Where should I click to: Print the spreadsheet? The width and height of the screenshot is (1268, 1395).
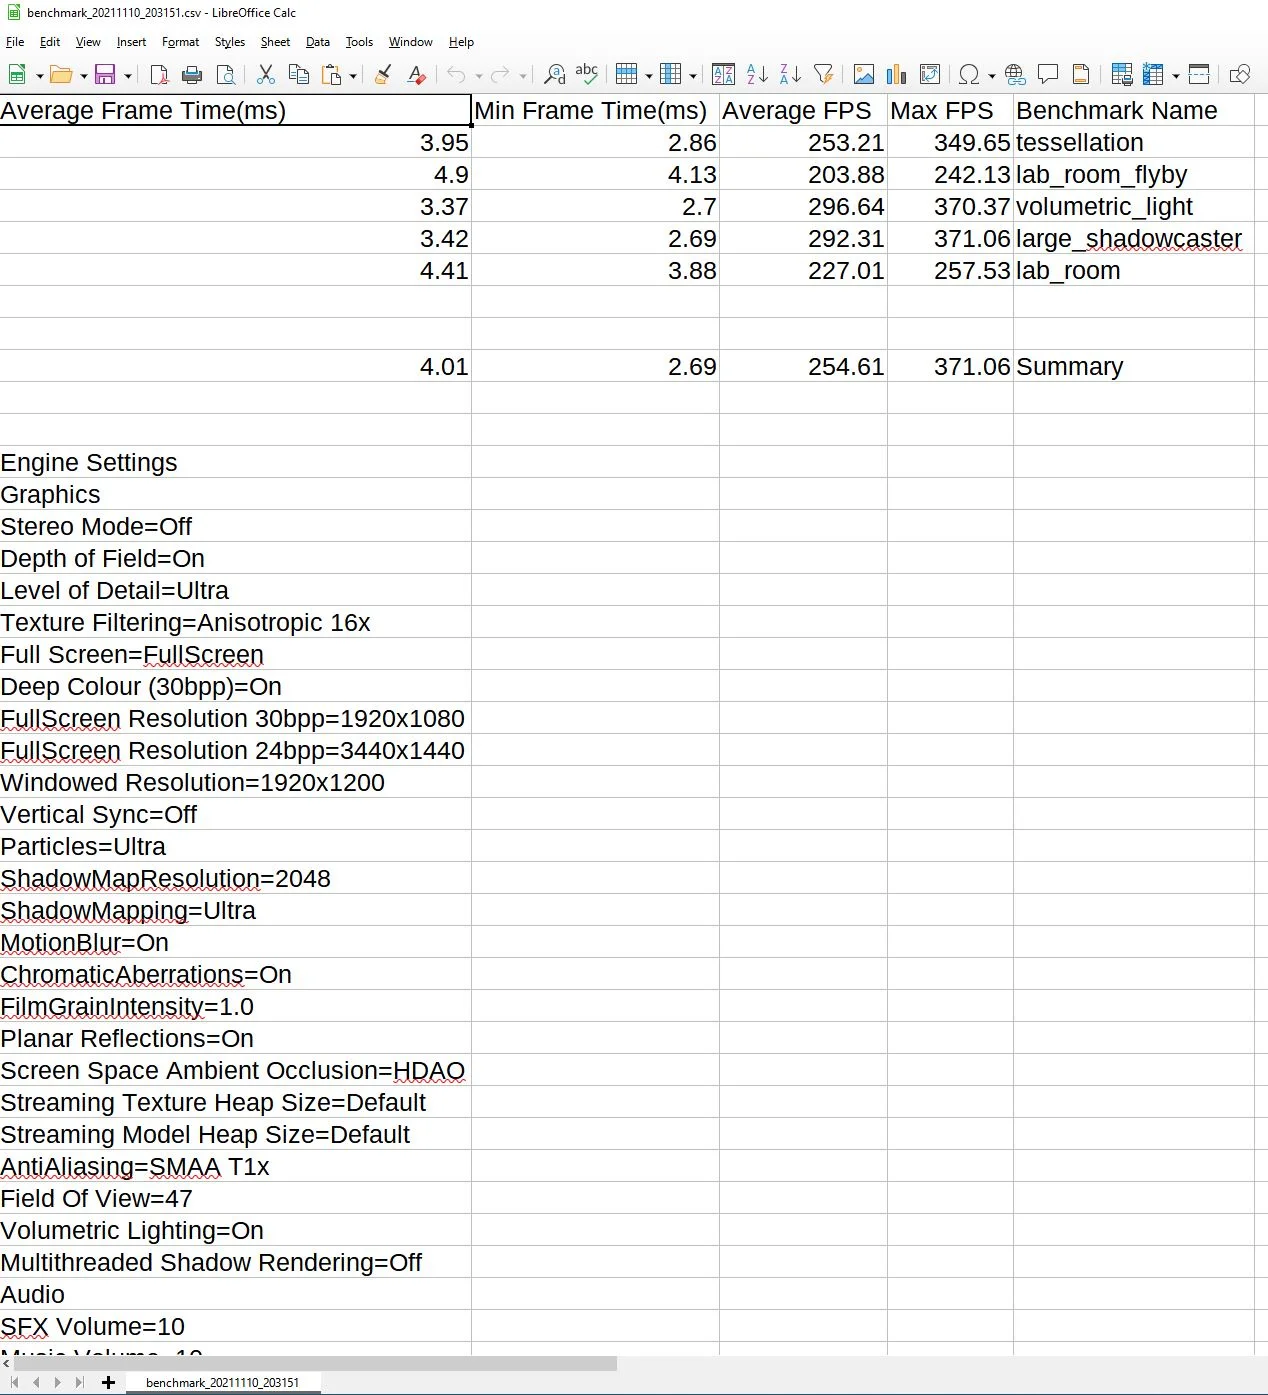point(192,75)
